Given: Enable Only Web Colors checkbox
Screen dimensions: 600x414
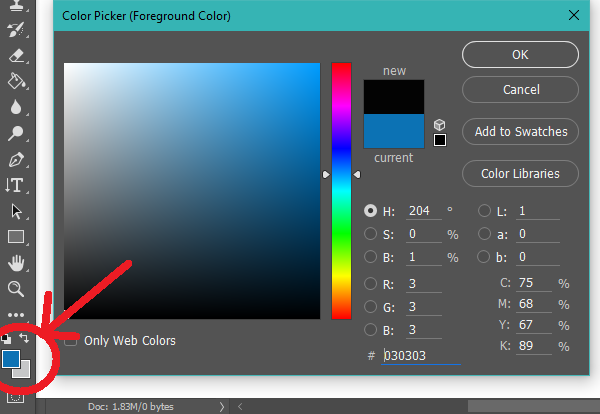Looking at the screenshot, I should 70,340.
